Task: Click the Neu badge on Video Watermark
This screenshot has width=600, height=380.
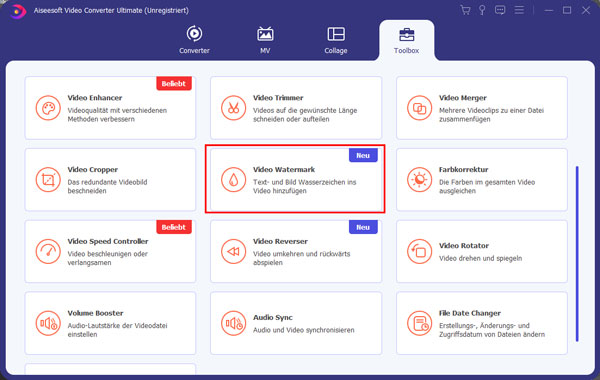Action: pyautogui.click(x=363, y=155)
